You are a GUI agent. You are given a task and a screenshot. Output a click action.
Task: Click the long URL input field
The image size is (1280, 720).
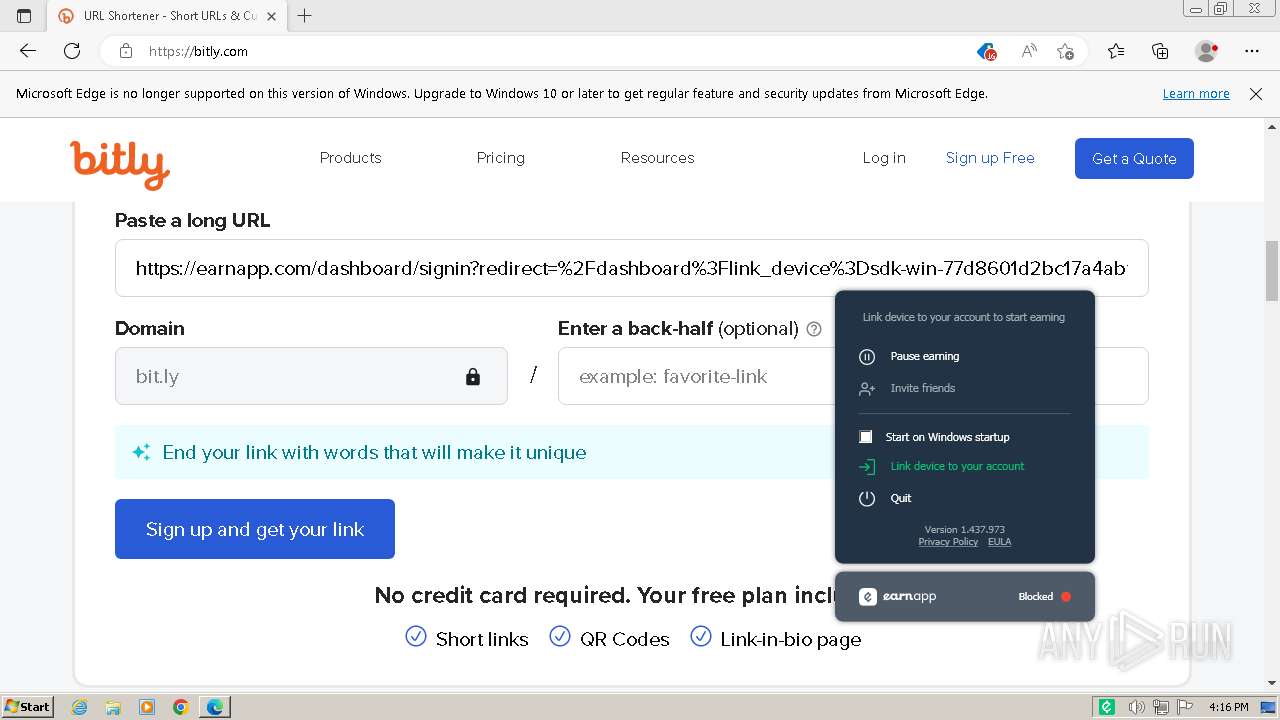pos(631,268)
